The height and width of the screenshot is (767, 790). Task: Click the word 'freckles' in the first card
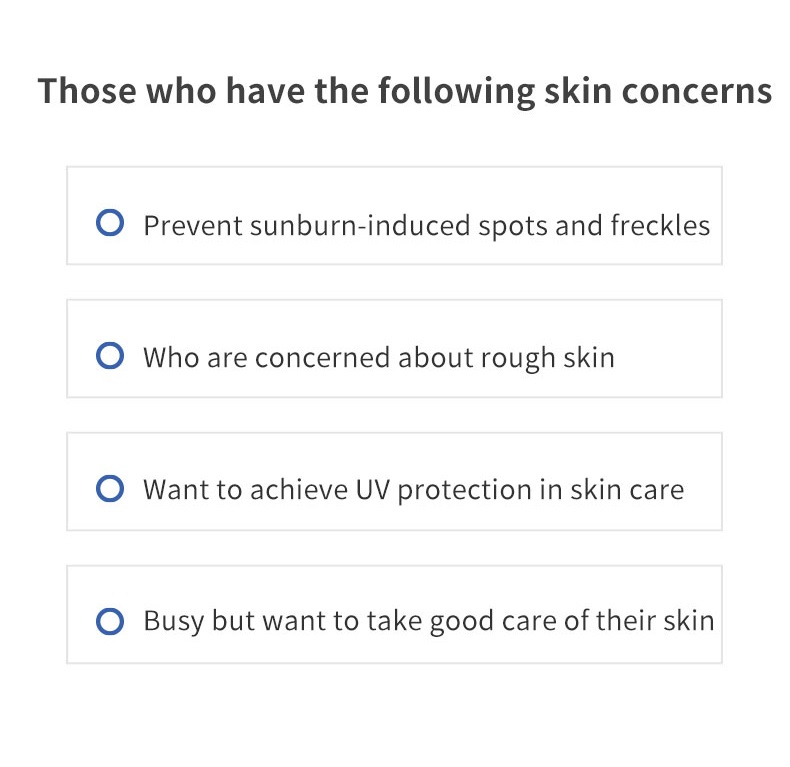tap(661, 225)
